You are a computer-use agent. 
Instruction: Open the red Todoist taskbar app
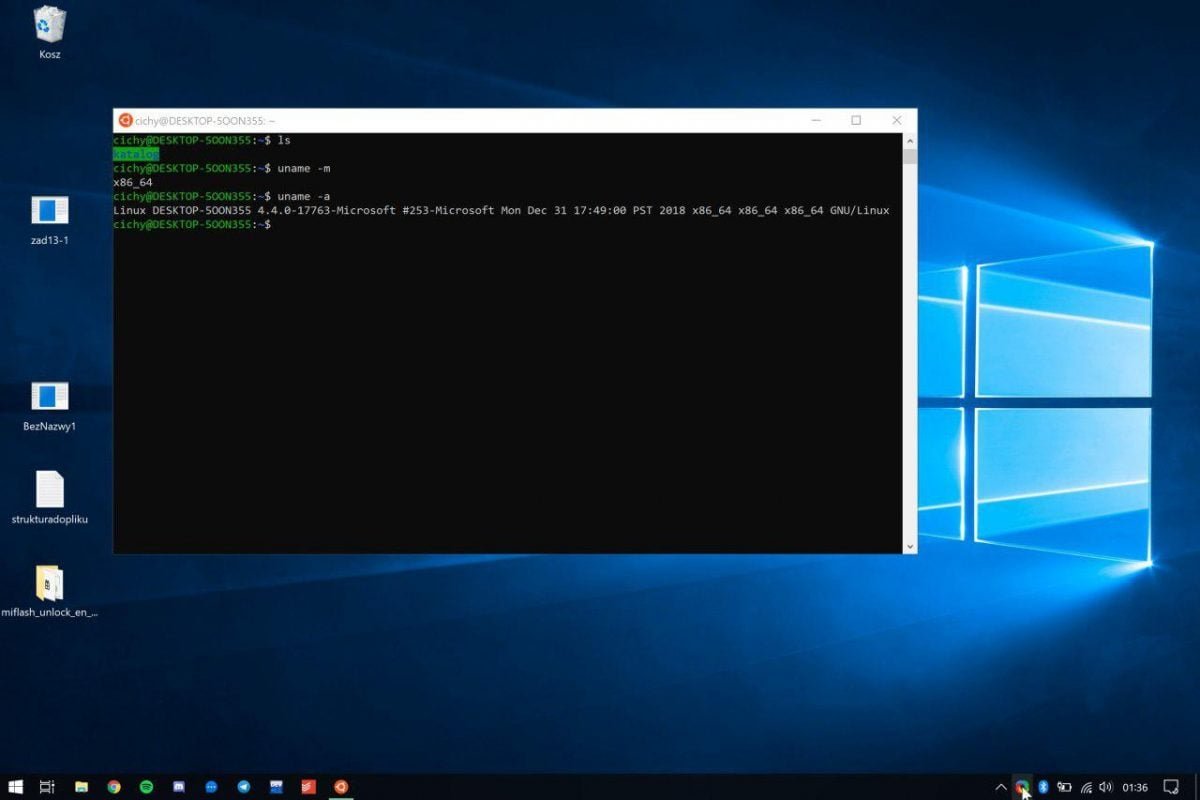[x=309, y=787]
